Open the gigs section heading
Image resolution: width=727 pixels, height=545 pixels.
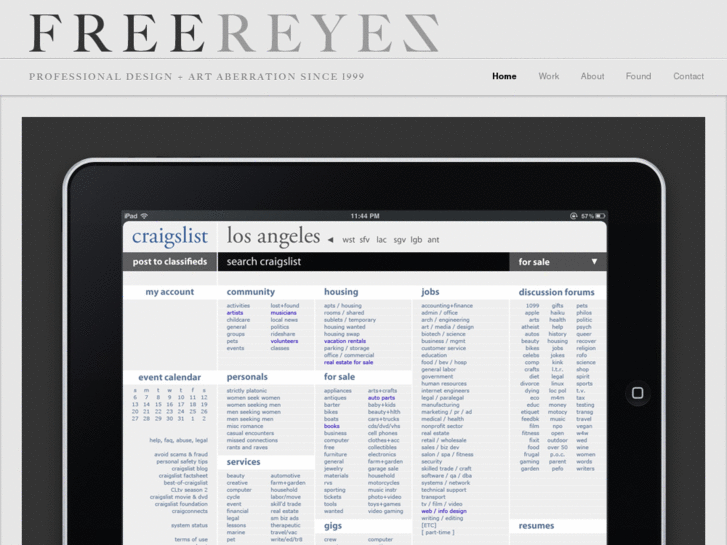coord(333,526)
